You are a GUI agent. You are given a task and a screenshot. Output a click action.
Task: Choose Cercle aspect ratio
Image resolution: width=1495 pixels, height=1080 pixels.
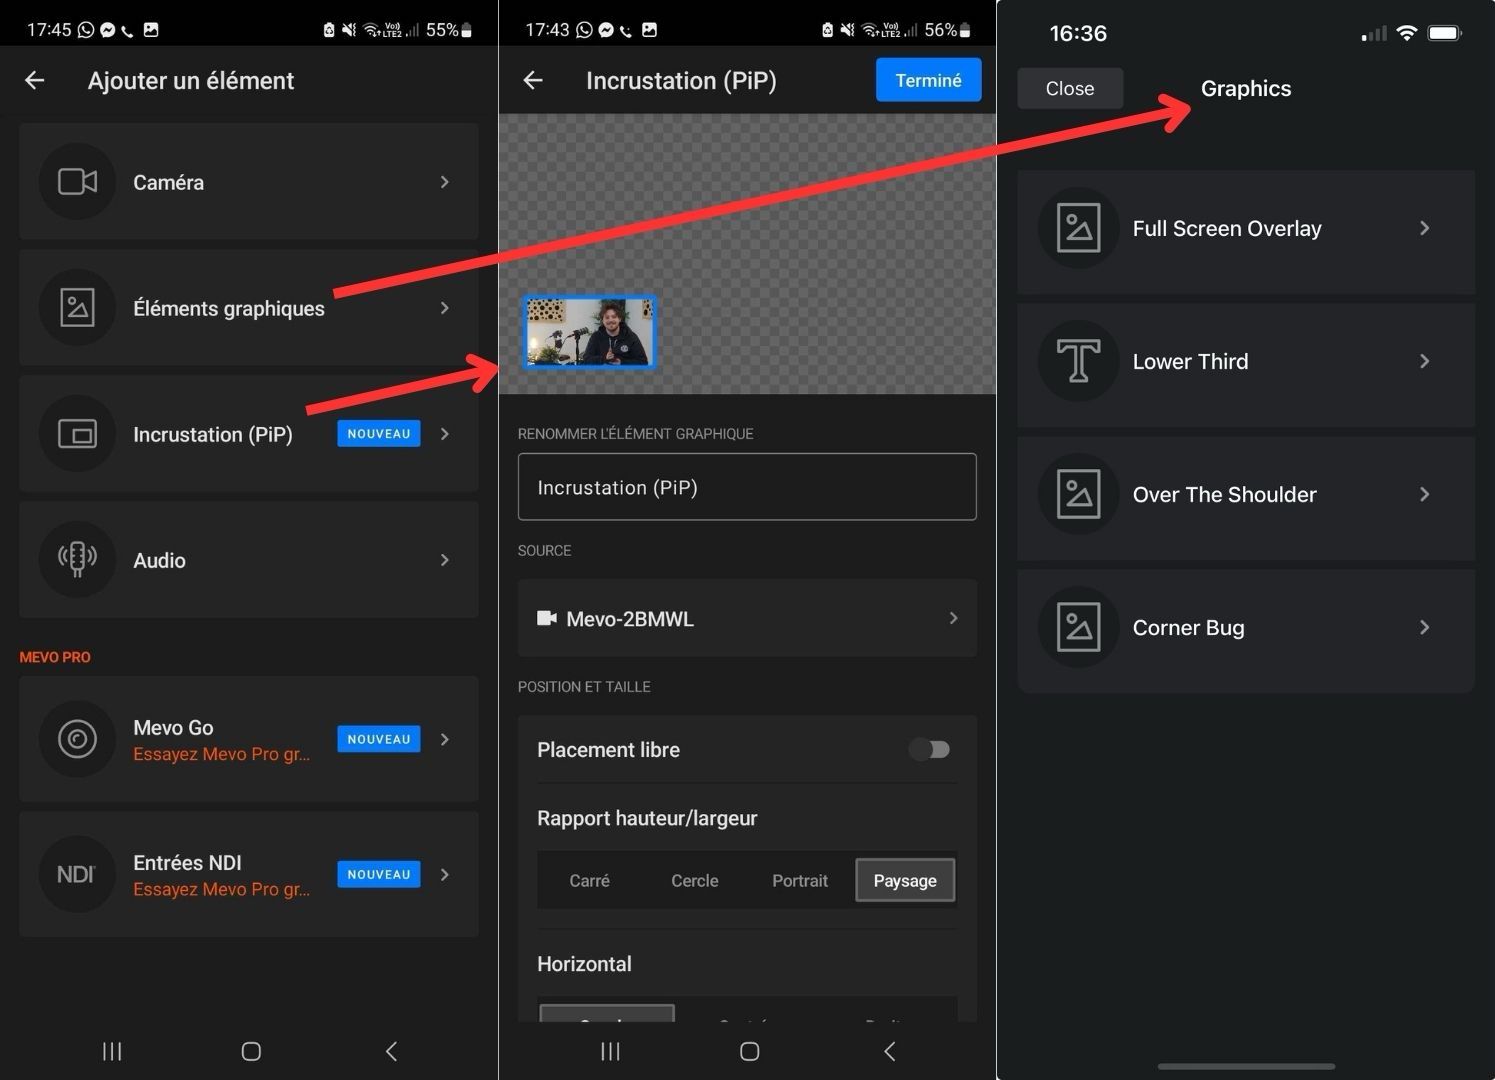694,881
